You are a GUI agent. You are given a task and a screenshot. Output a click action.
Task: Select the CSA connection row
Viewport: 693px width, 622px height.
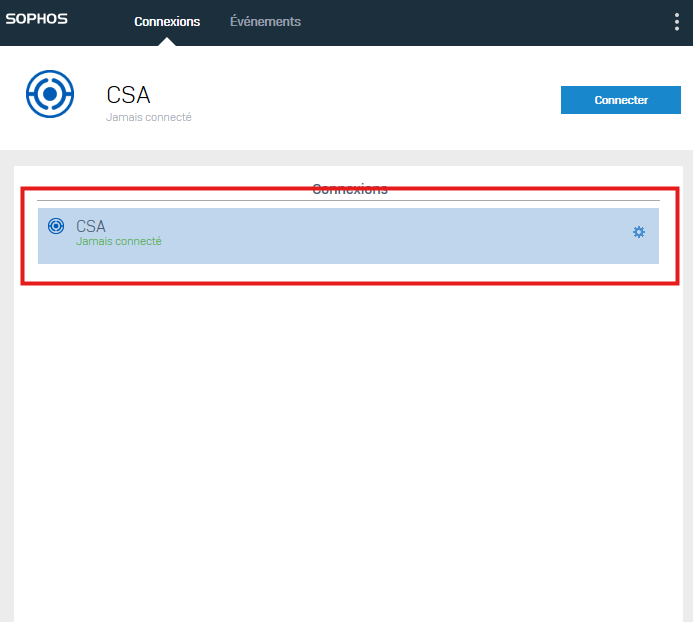348,236
